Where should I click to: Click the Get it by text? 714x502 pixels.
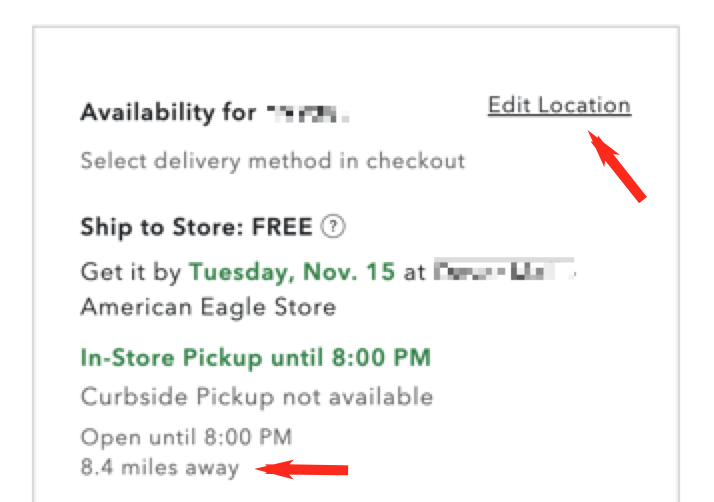coord(131,272)
